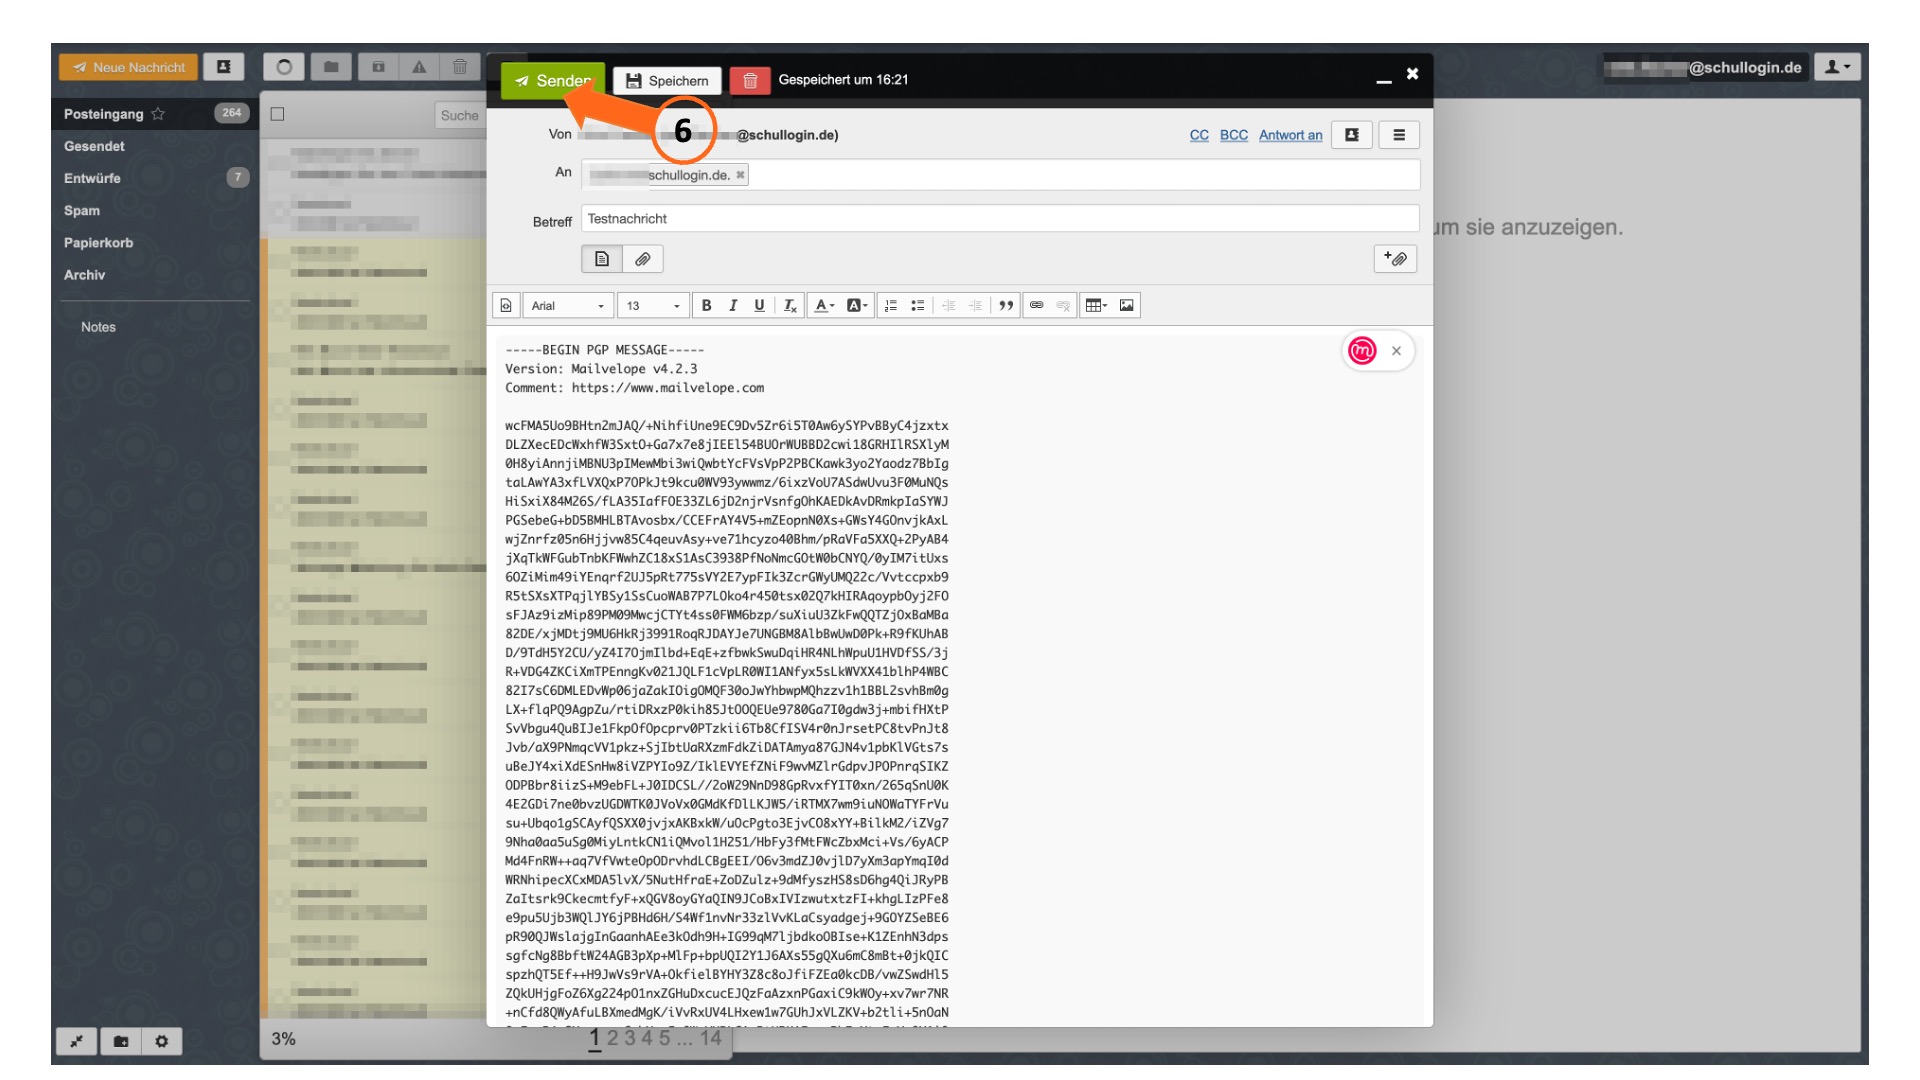Mark the selected mail as spam

point(419,67)
